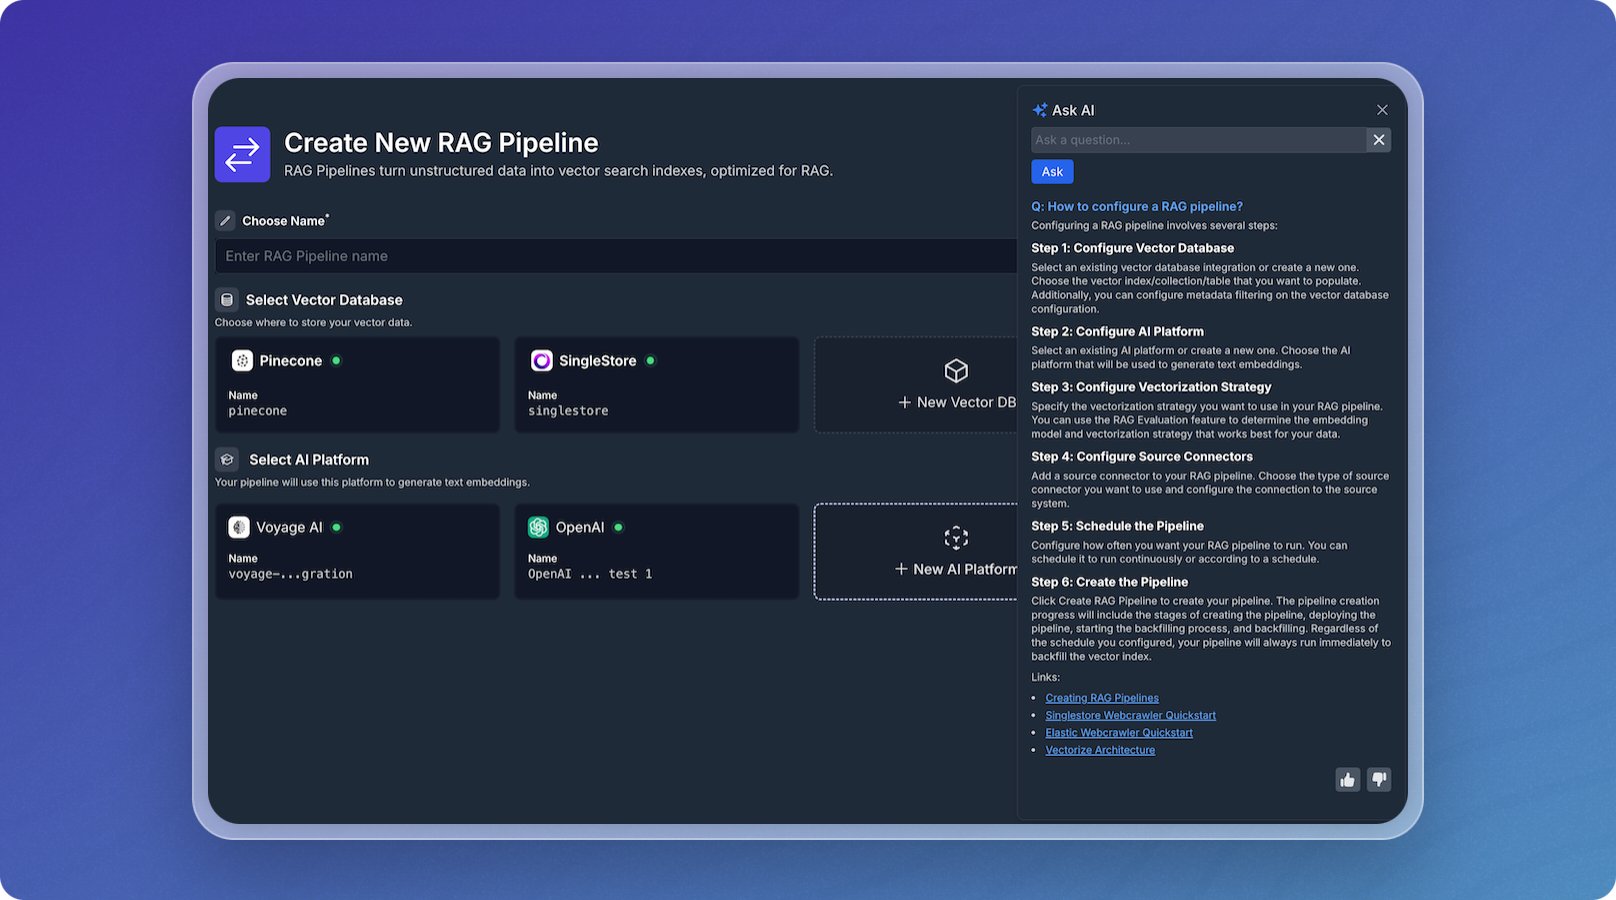Click the 'voyage-...gration' name value
The width and height of the screenshot is (1616, 900).
coord(290,574)
